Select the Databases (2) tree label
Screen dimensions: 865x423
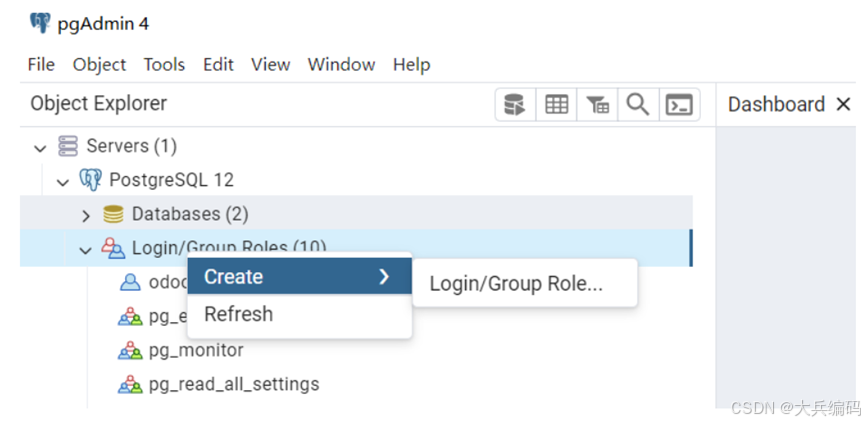coord(190,214)
